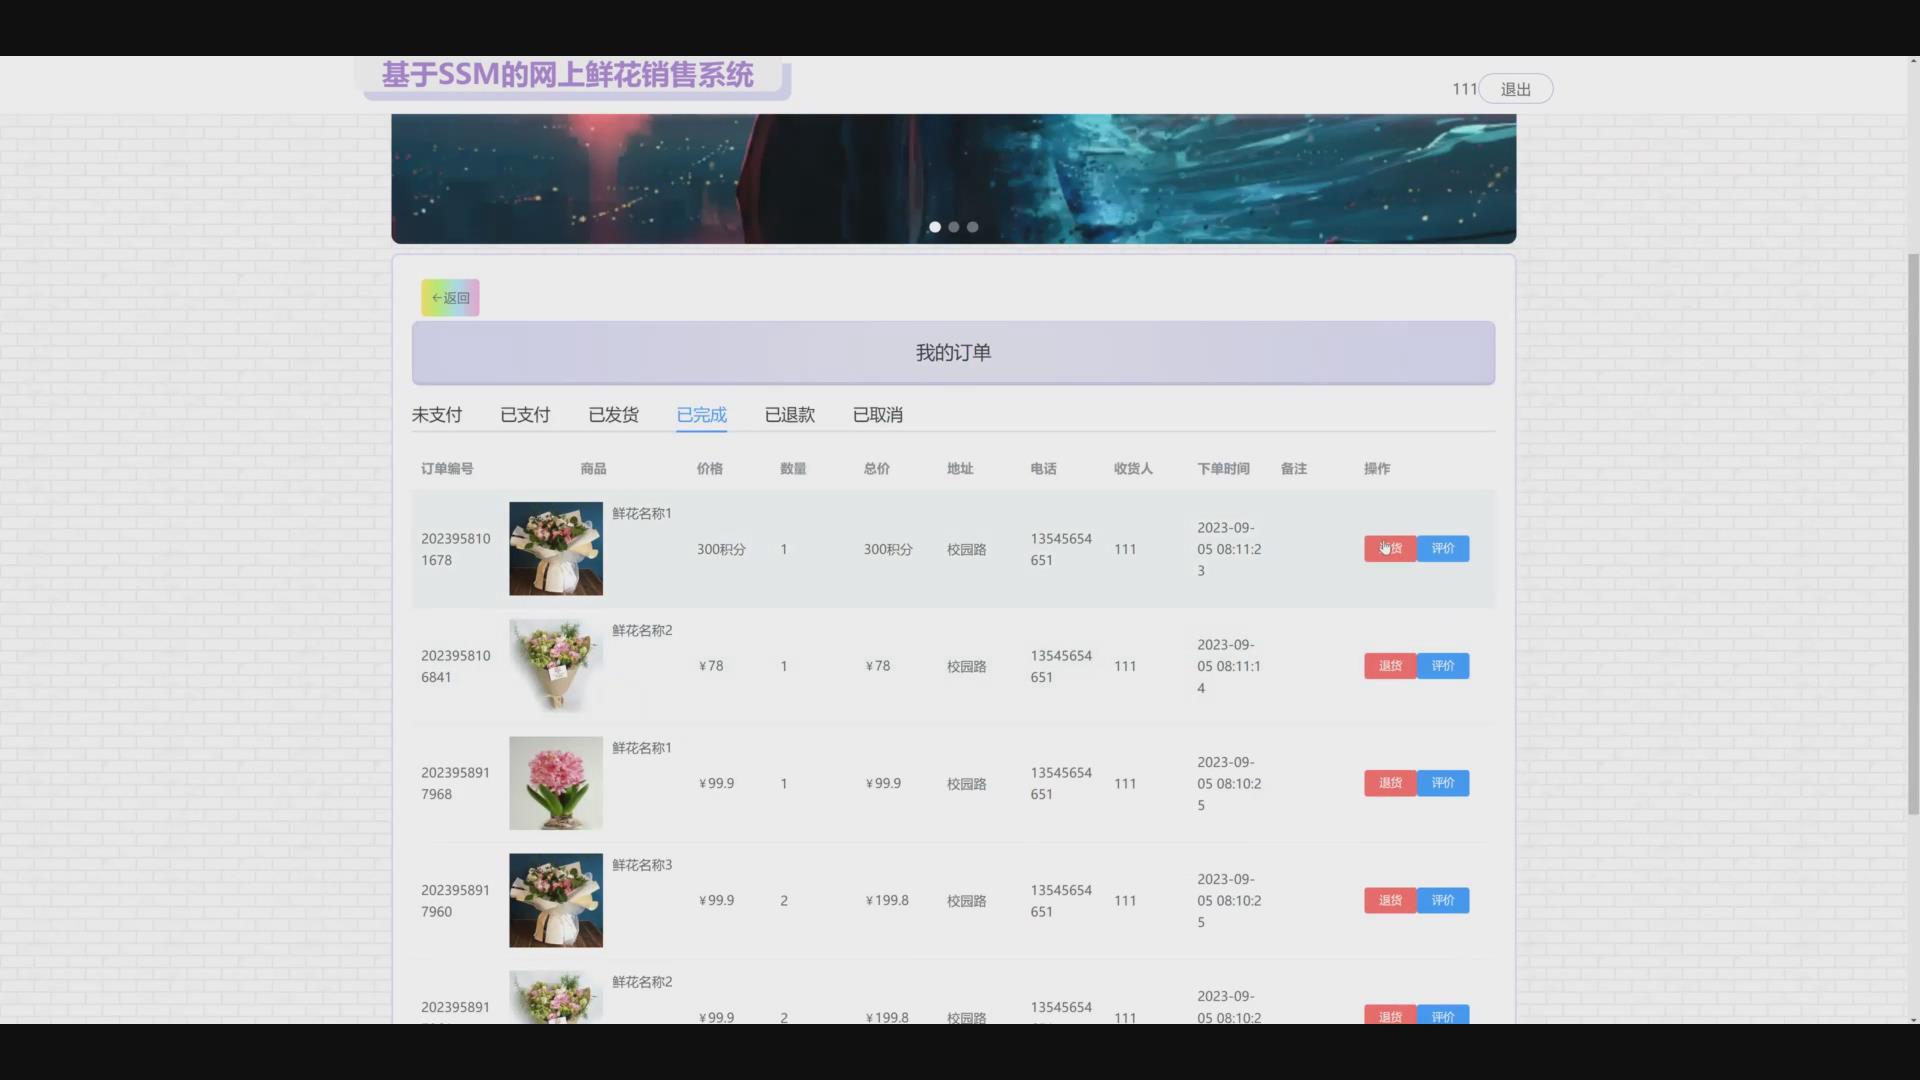
Task: Click 退货 for order ending 6841
Action: click(1390, 666)
